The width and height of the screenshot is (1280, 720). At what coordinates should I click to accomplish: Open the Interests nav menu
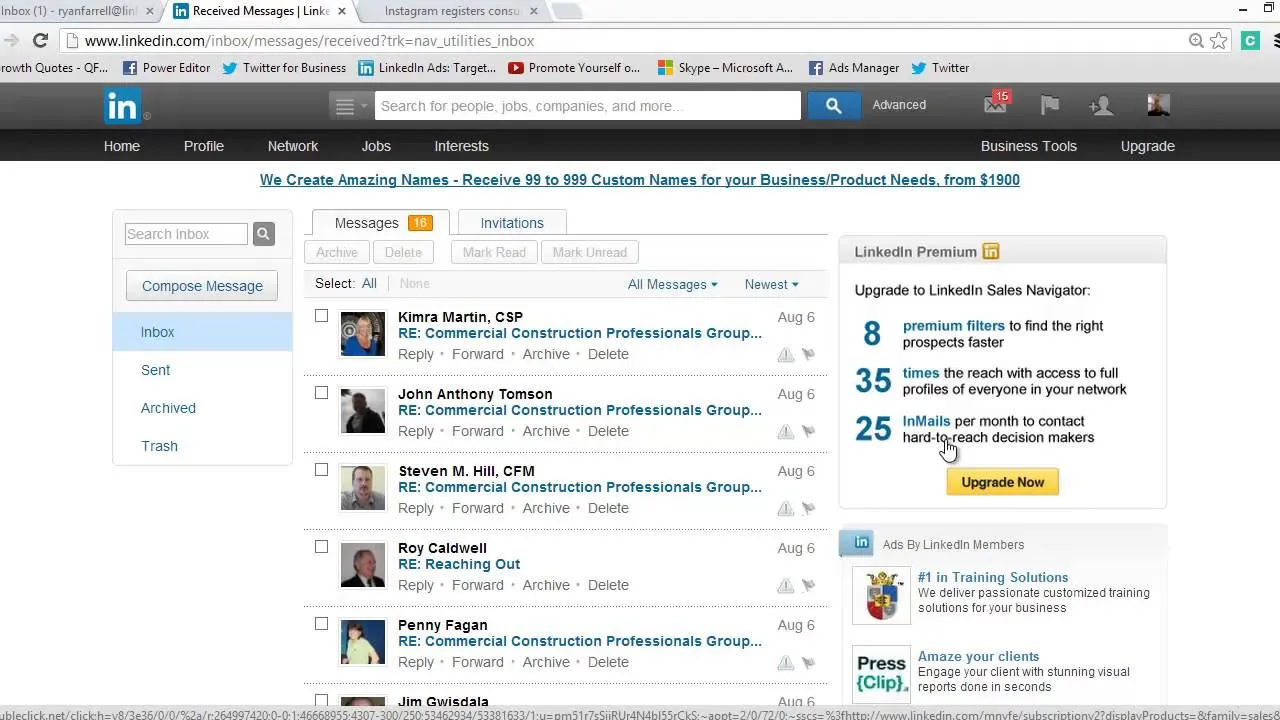[x=461, y=146]
